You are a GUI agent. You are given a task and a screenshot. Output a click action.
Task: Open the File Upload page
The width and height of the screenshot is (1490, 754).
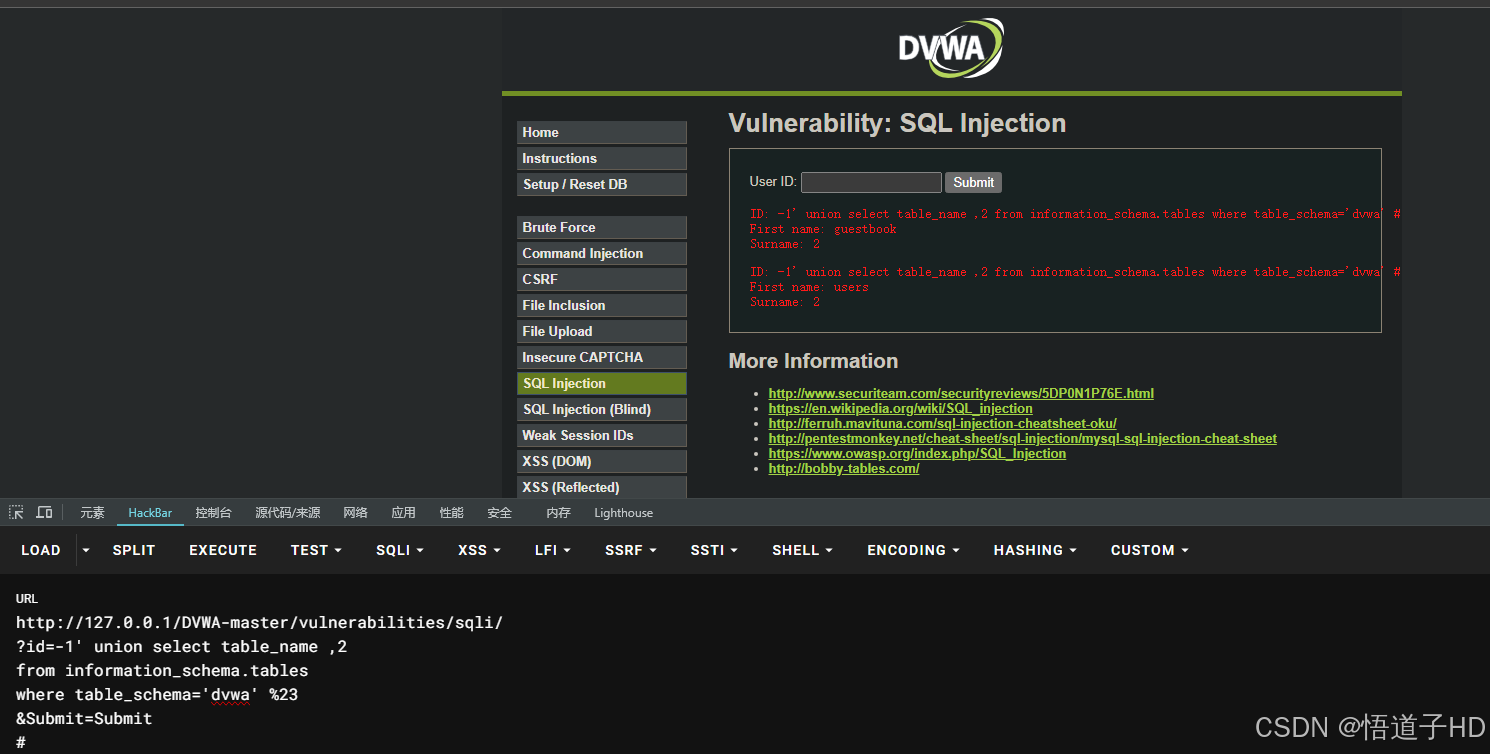click(602, 331)
